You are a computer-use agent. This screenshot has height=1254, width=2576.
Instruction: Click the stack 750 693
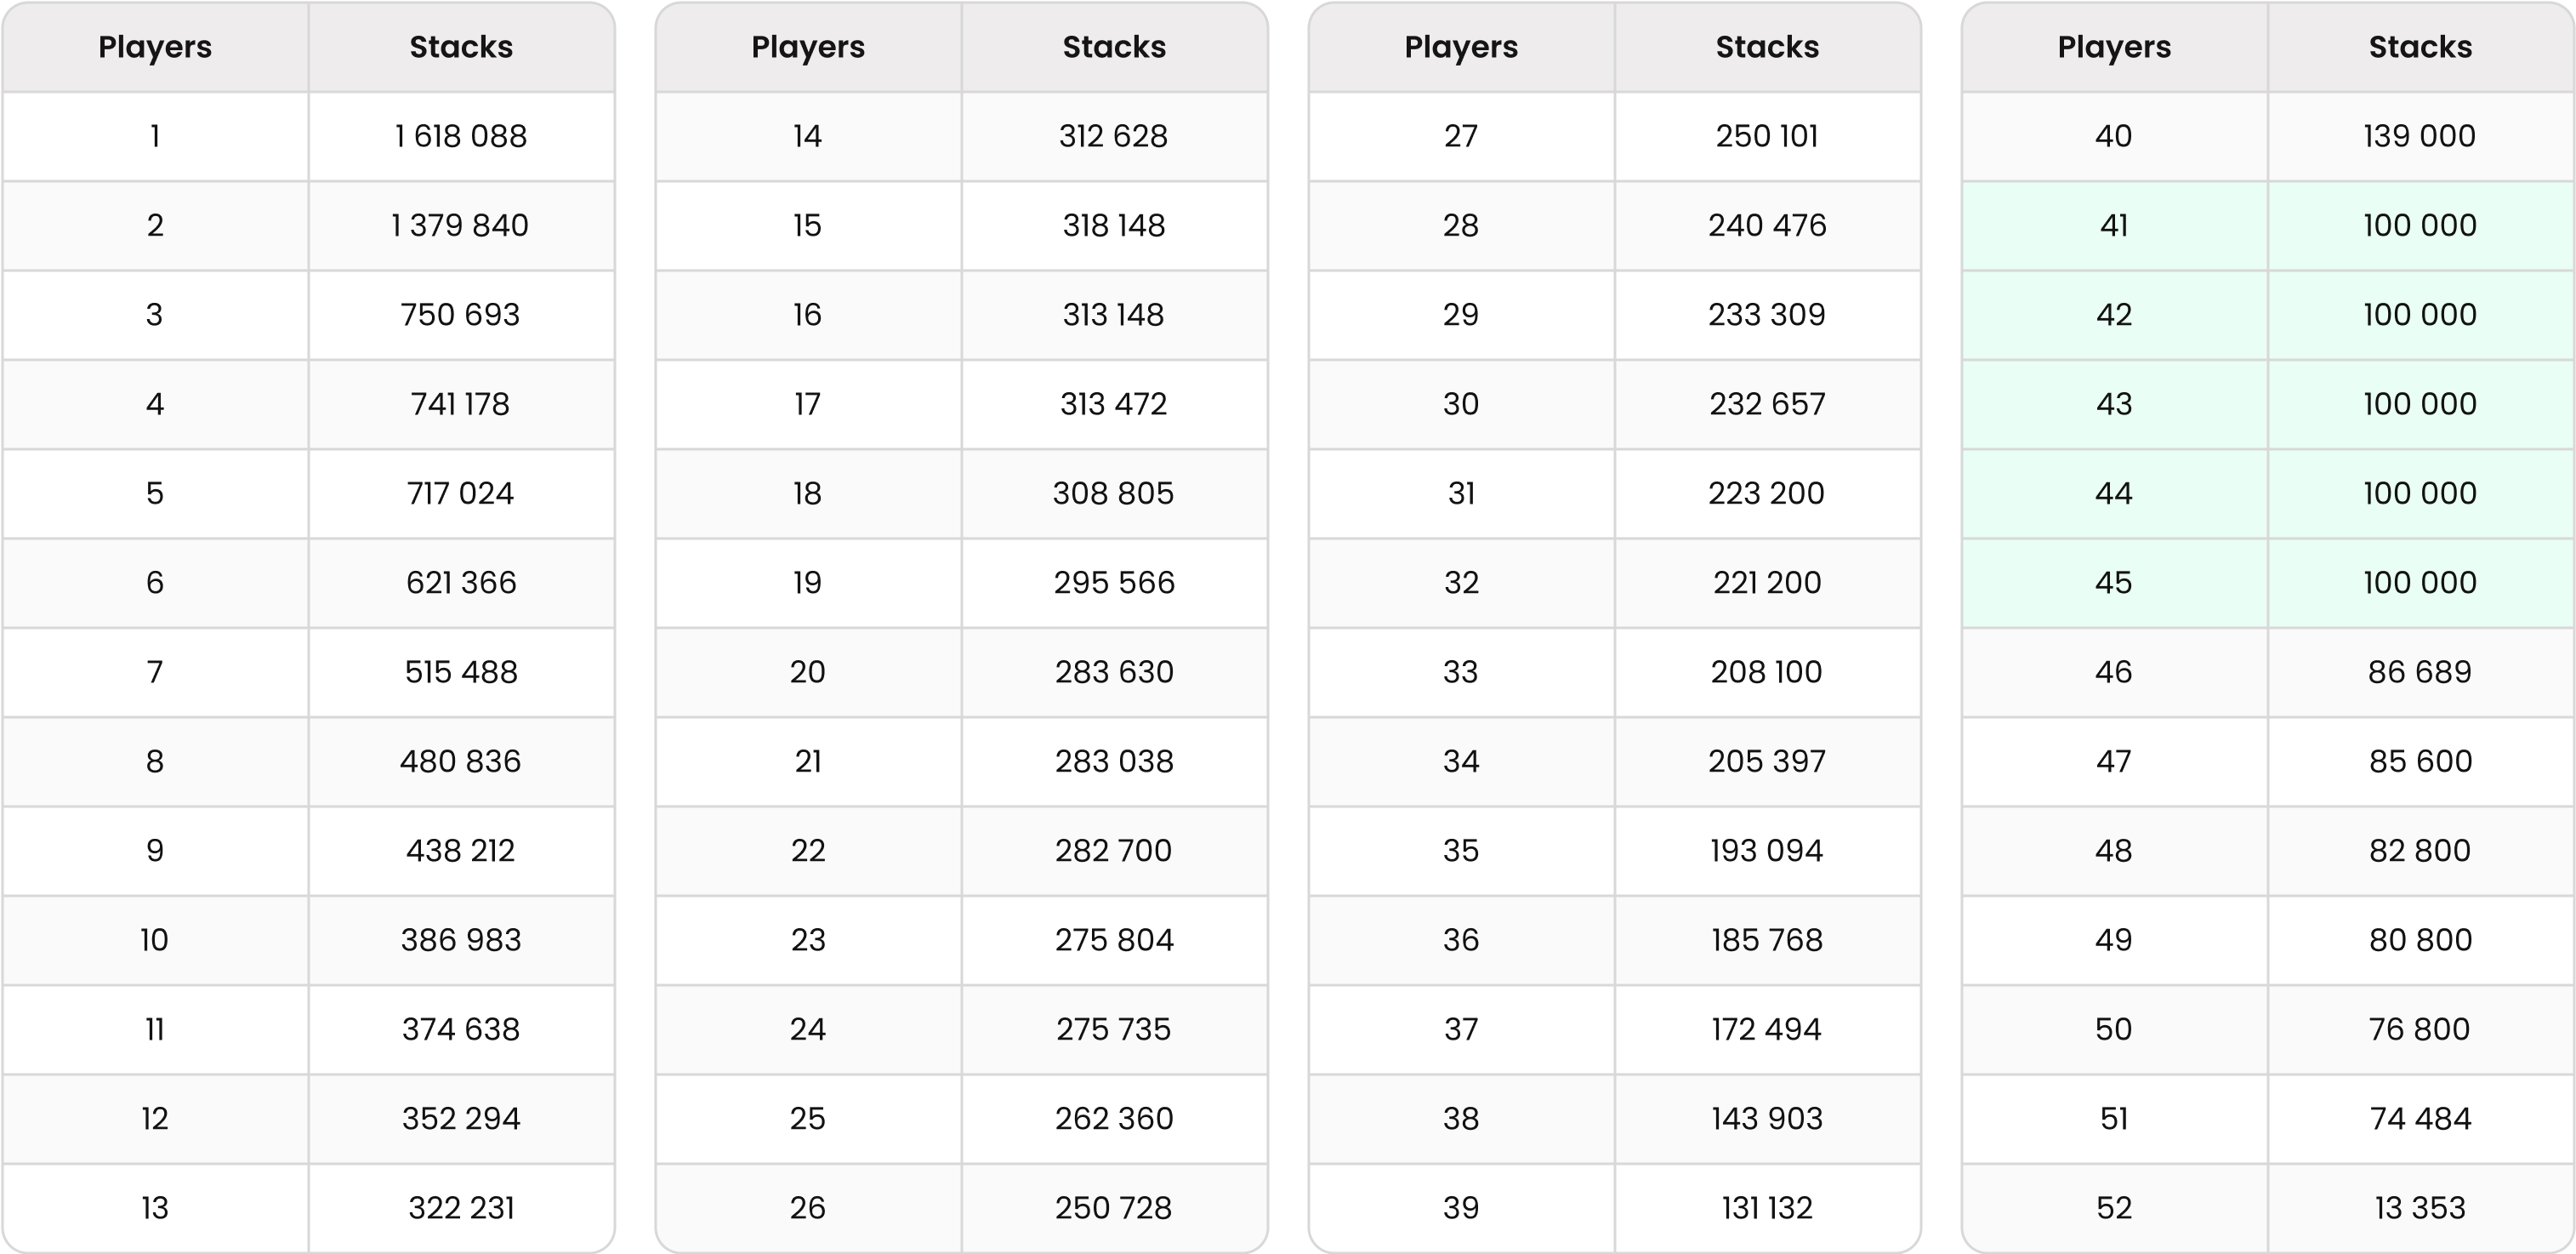[461, 315]
